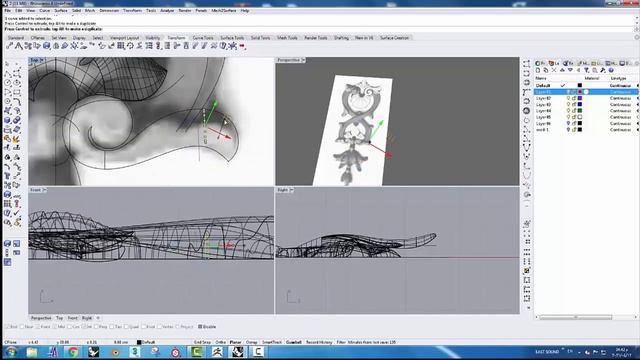
Task: Add new viewport tab with plus button
Action: tap(98, 318)
